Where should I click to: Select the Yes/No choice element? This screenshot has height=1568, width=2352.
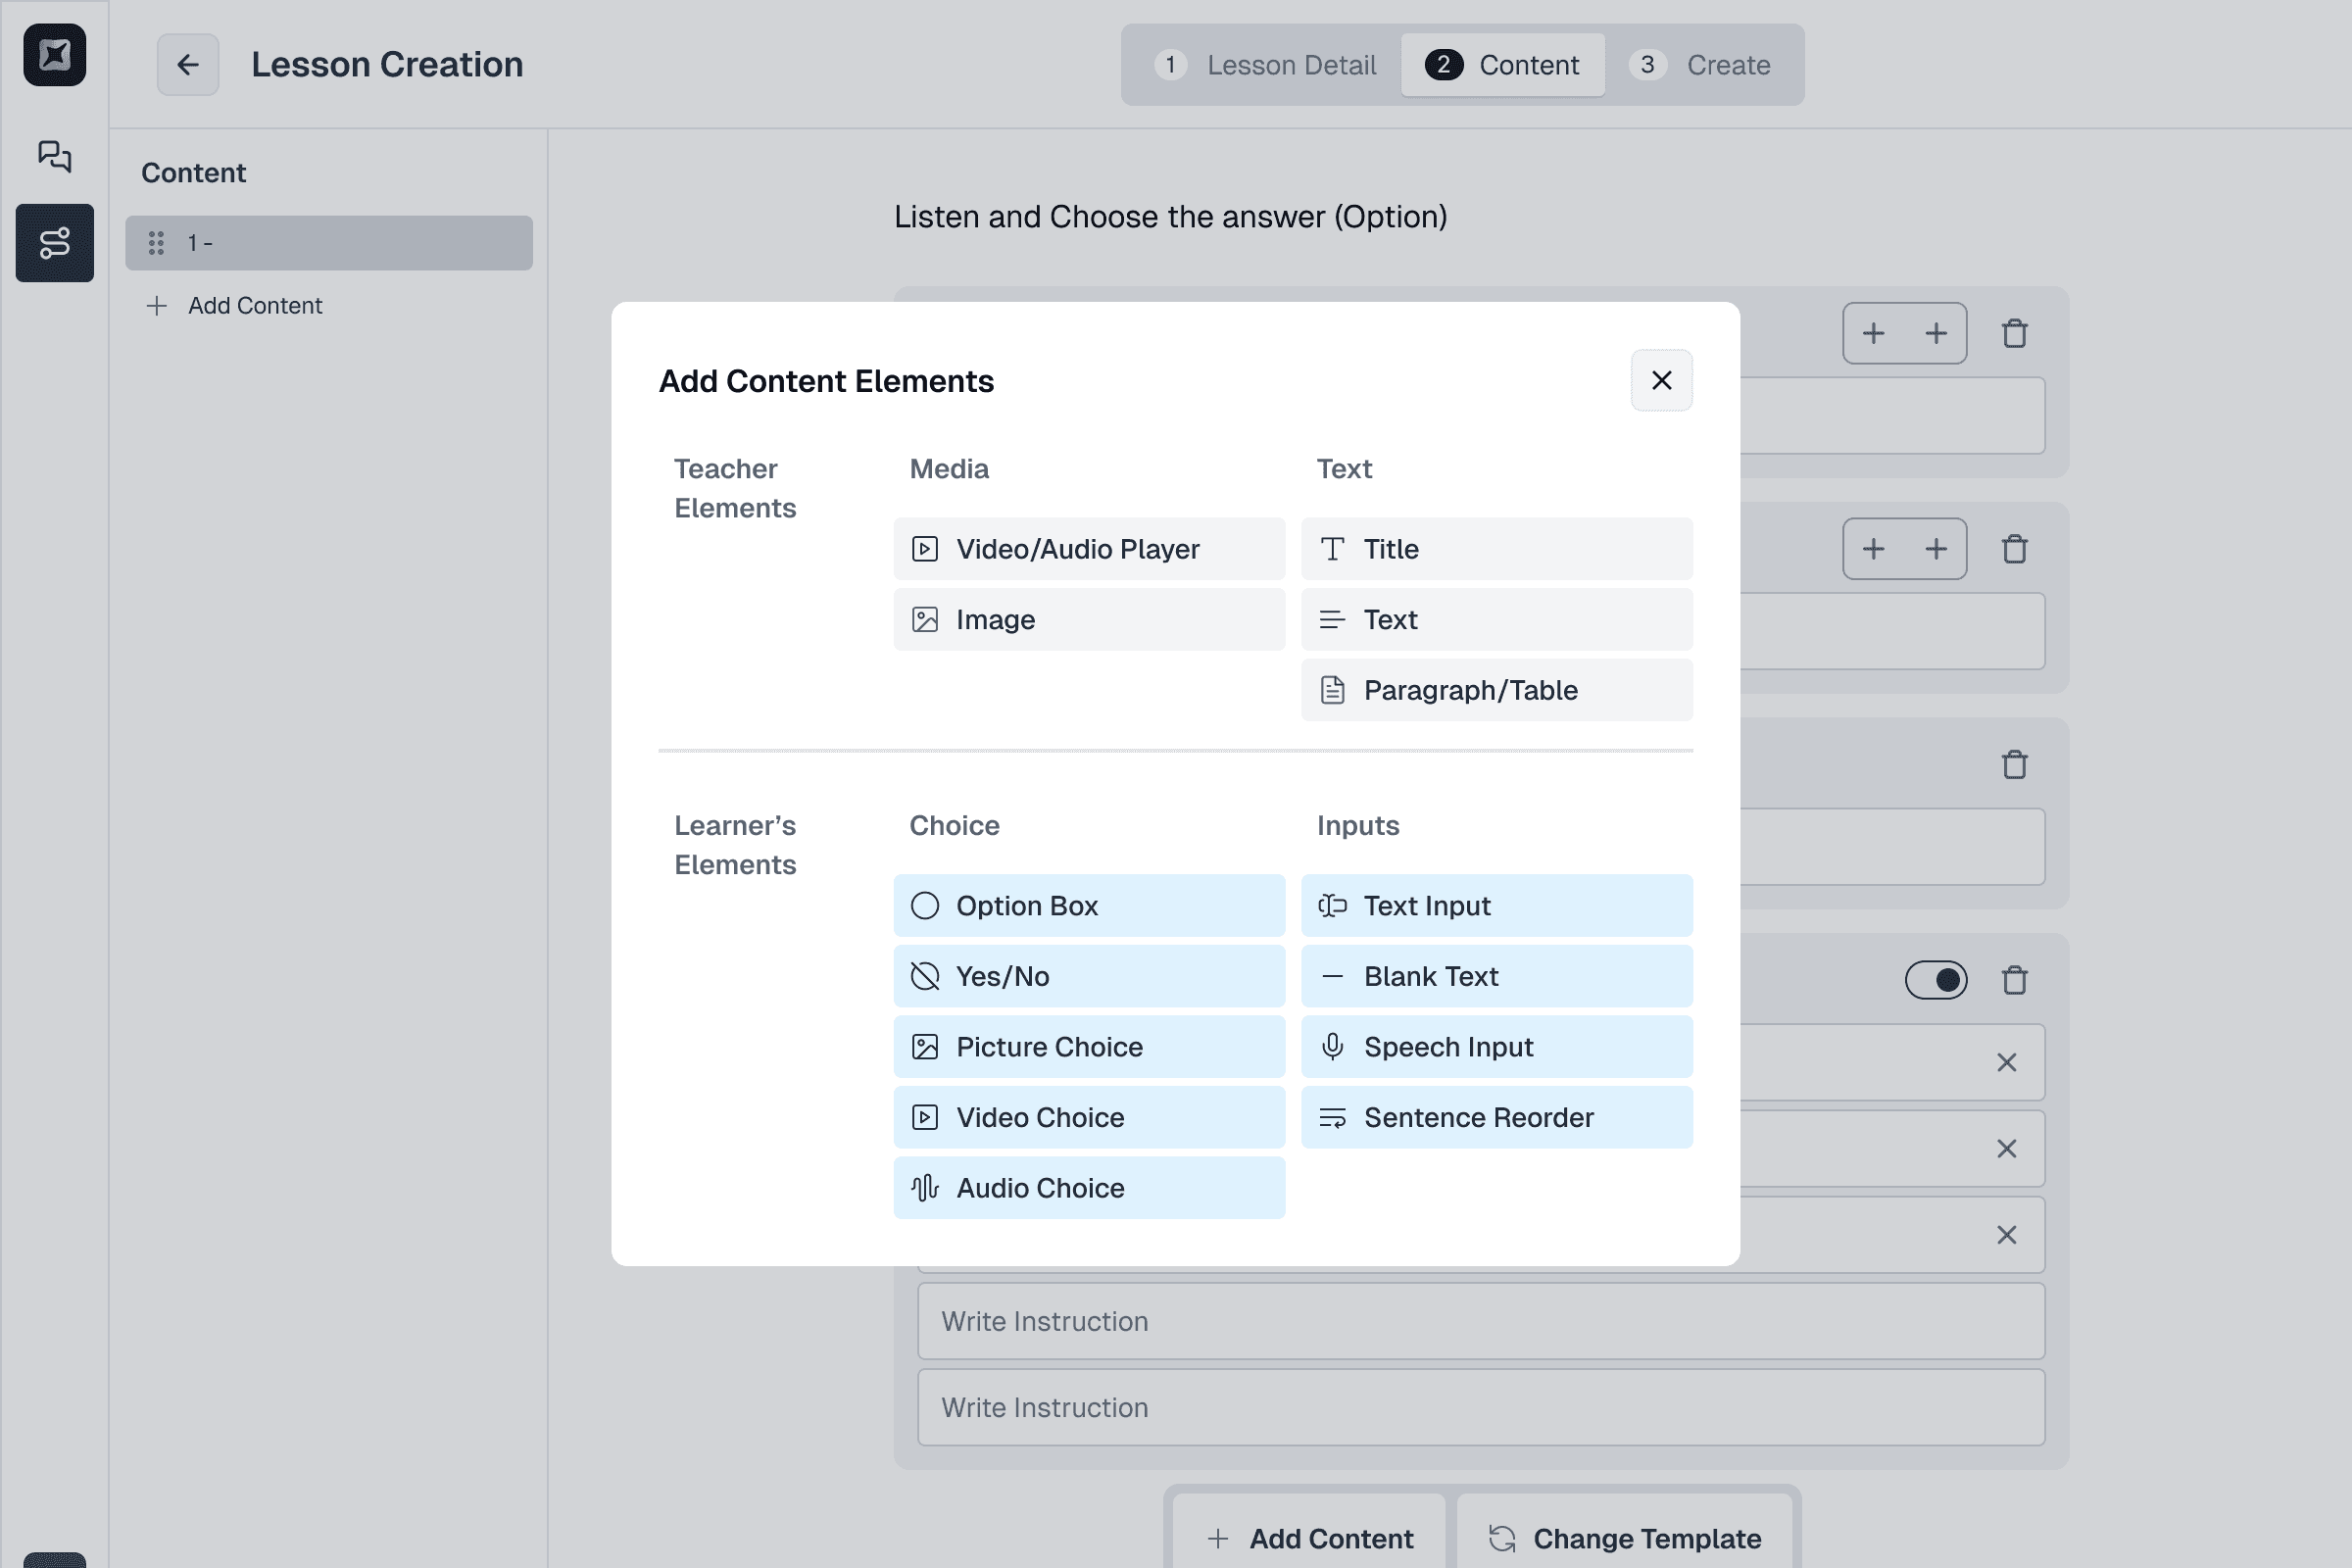(x=1088, y=976)
